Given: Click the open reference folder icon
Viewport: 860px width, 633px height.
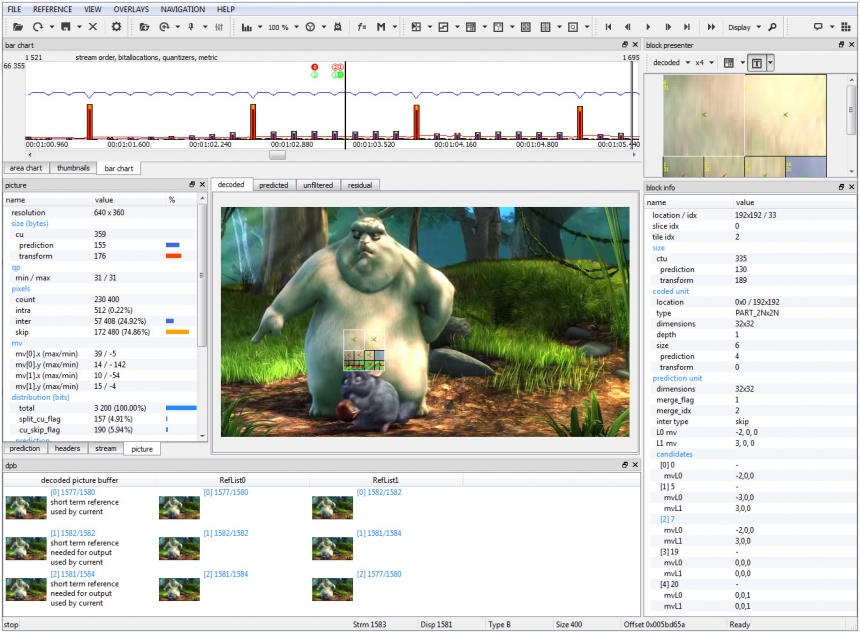Looking at the screenshot, I should (144, 27).
